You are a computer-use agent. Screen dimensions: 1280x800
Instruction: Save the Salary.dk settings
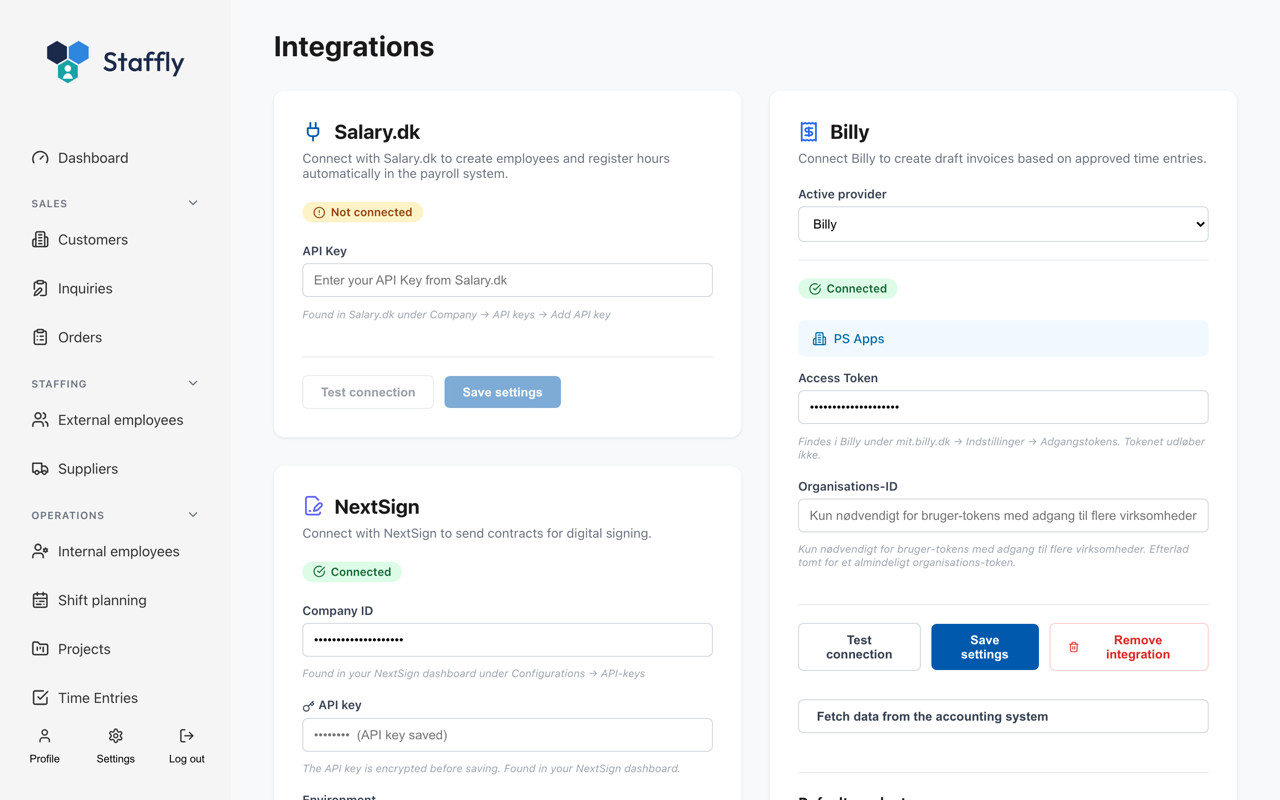coord(502,392)
